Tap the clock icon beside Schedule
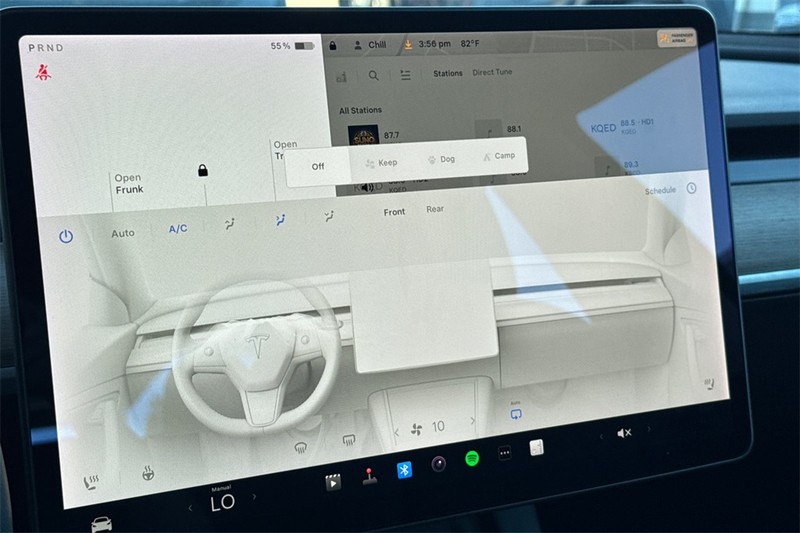 (691, 188)
